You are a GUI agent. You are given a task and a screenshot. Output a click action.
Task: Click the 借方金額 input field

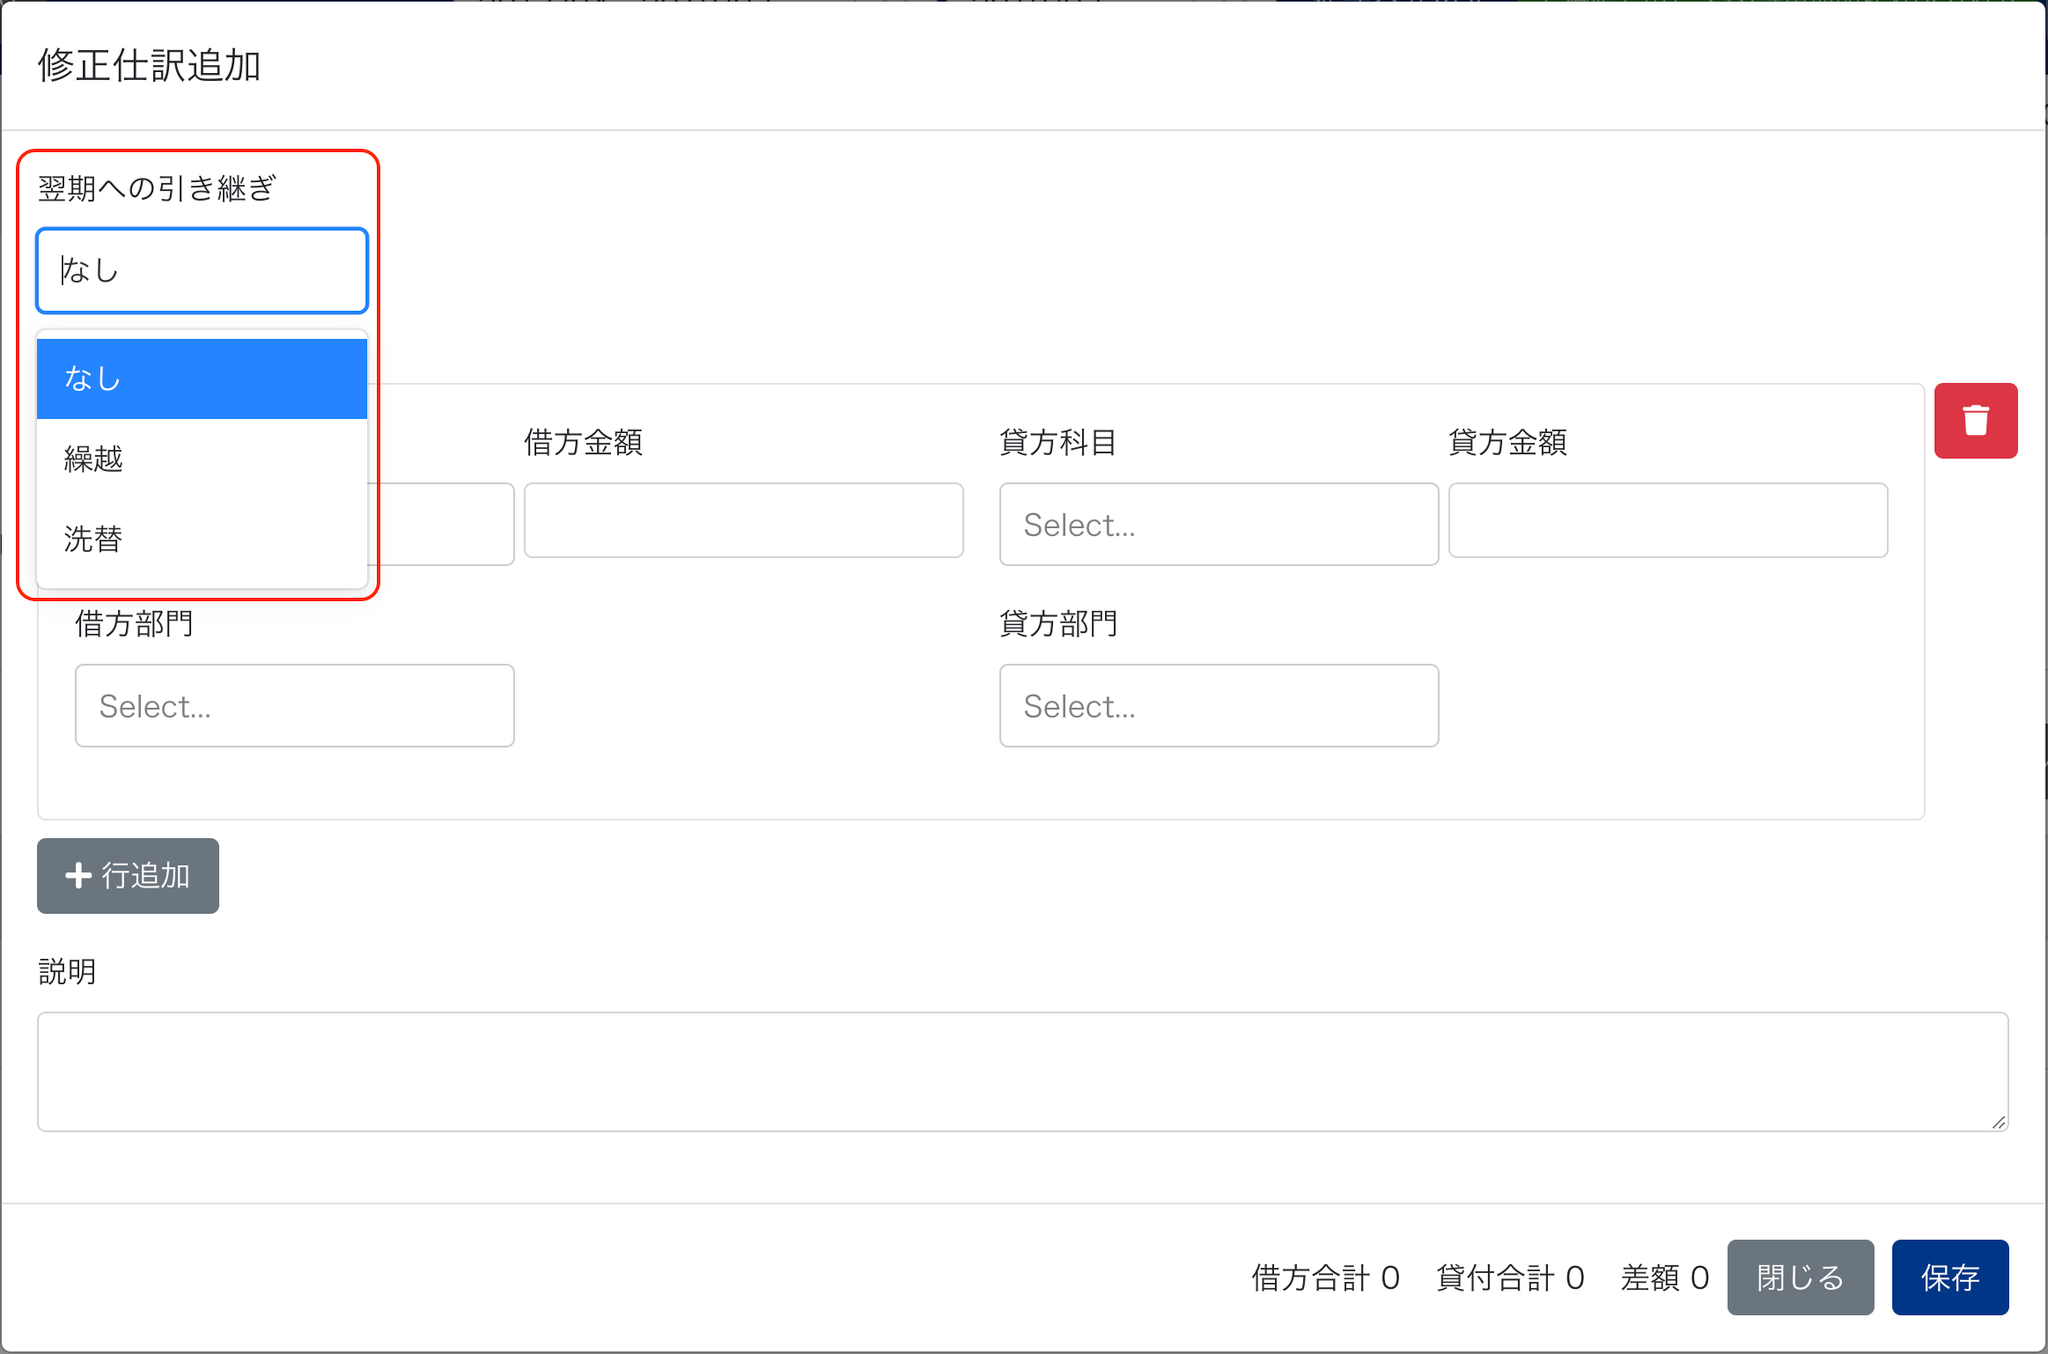pyautogui.click(x=743, y=521)
